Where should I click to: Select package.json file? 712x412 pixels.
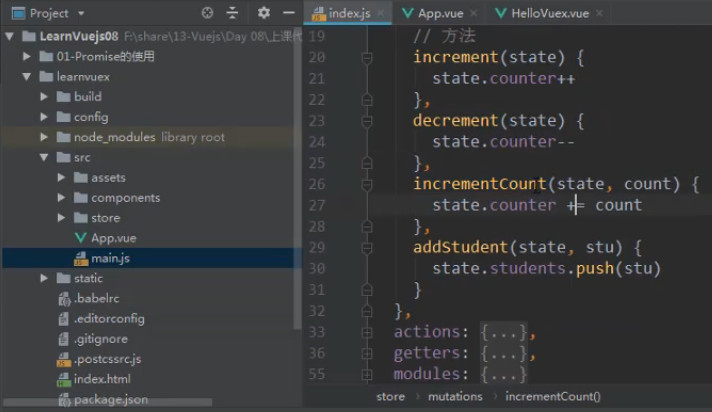[x=111, y=399]
